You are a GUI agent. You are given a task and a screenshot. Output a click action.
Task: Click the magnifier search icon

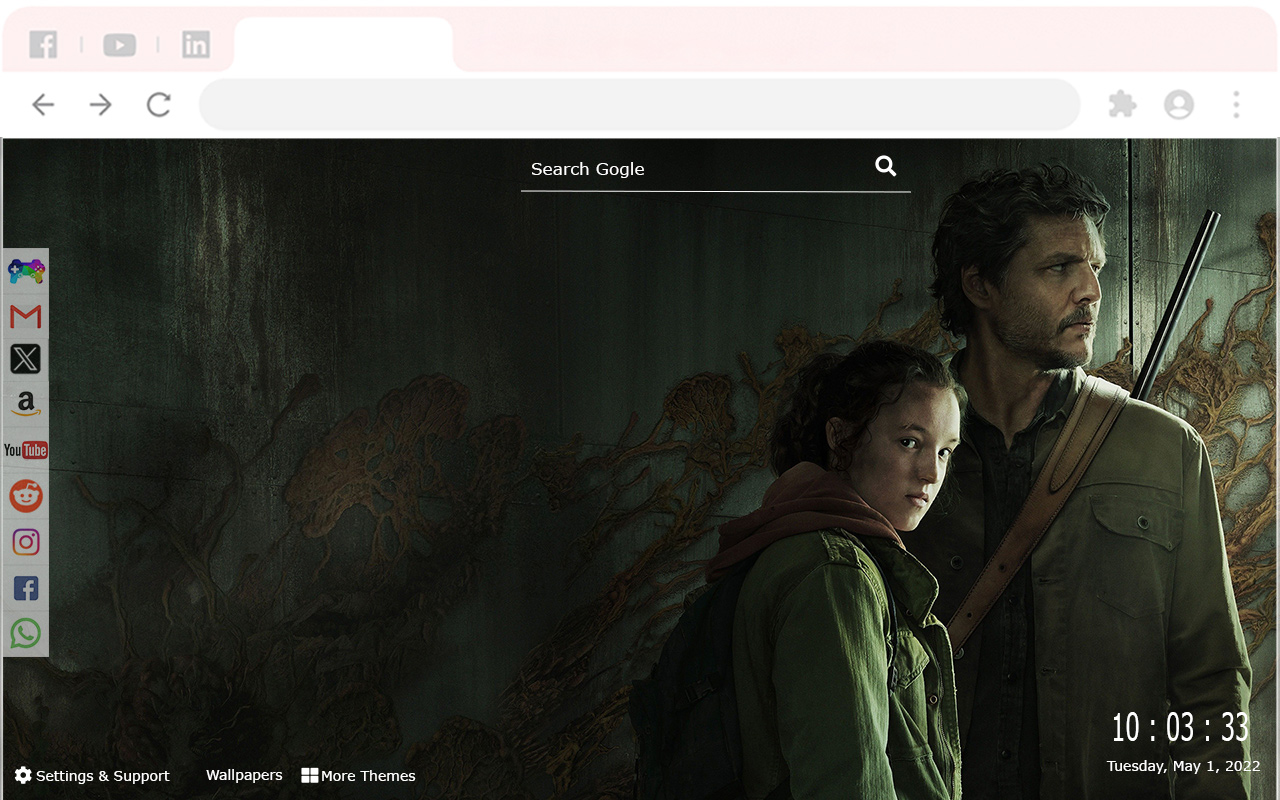coord(885,166)
